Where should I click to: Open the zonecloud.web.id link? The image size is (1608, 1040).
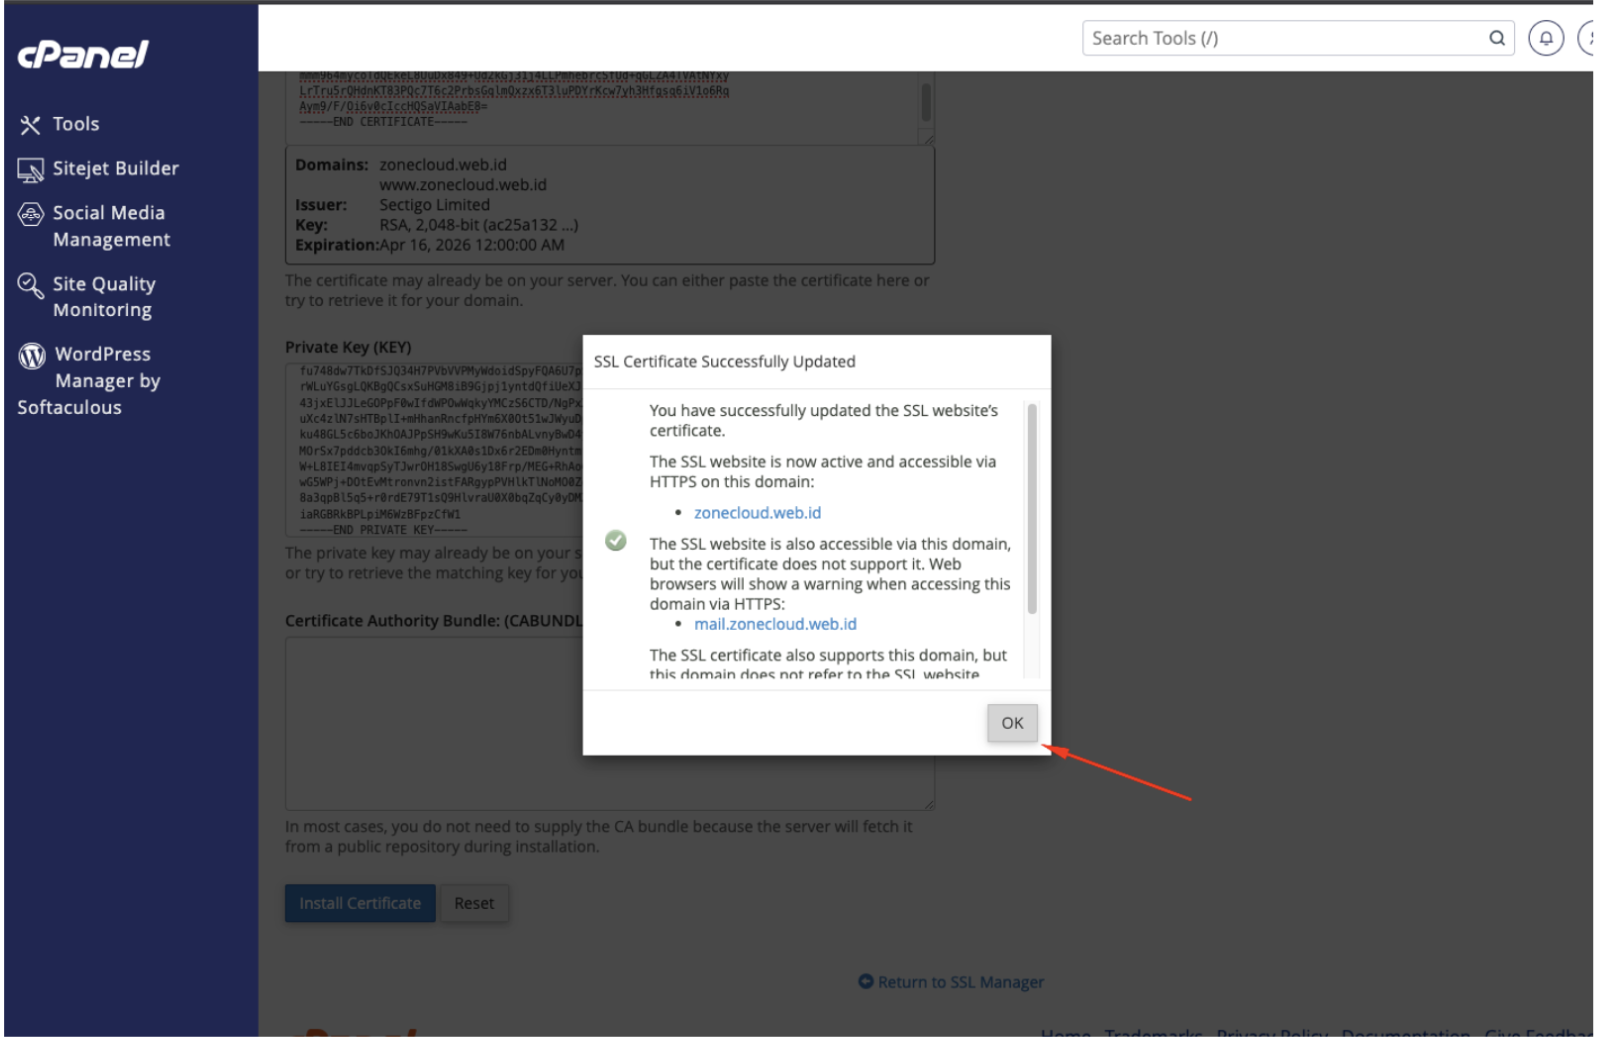[x=757, y=513]
